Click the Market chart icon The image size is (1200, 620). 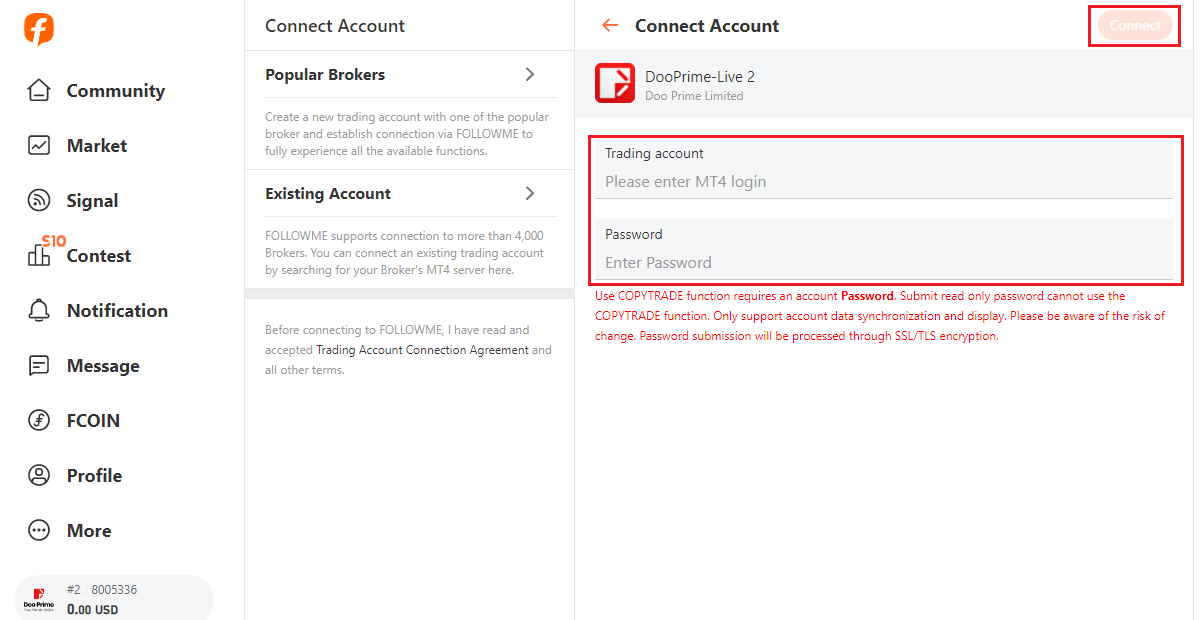click(39, 146)
